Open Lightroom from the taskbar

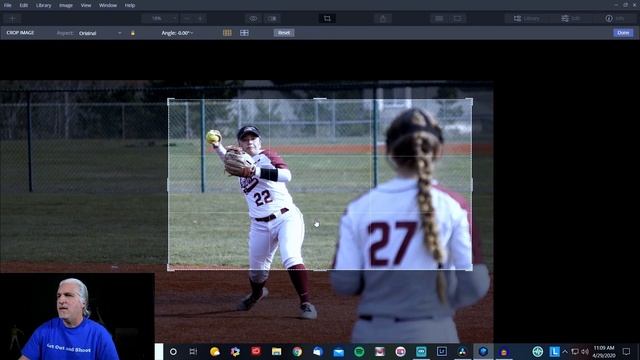coord(442,351)
